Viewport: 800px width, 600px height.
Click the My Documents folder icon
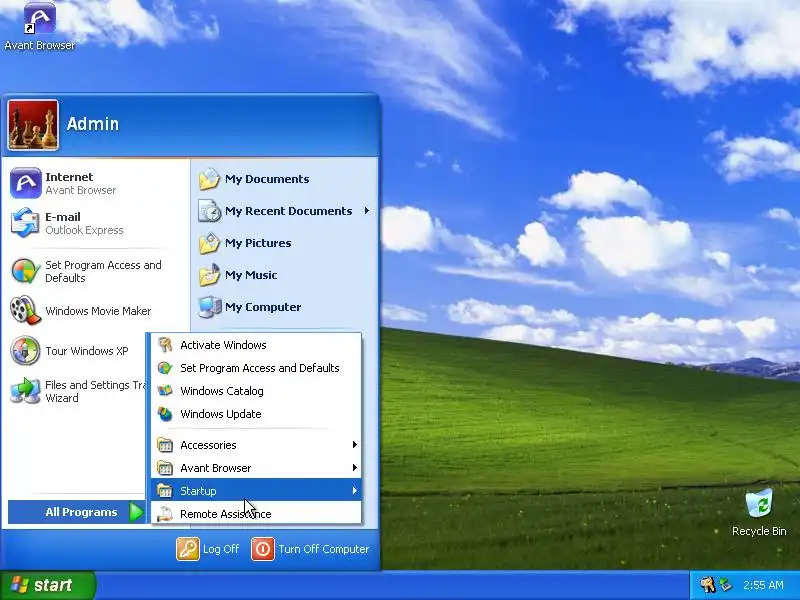[x=209, y=179]
